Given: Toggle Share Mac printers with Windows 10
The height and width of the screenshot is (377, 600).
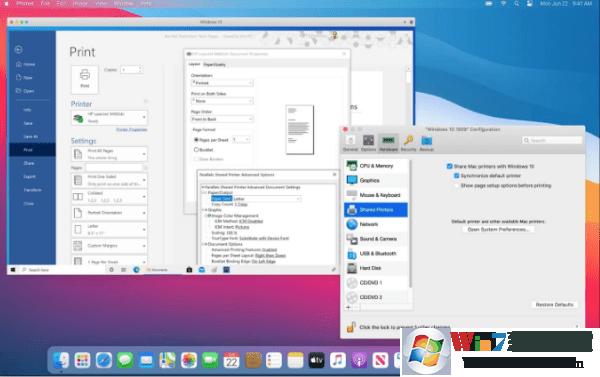Looking at the screenshot, I should (x=450, y=166).
